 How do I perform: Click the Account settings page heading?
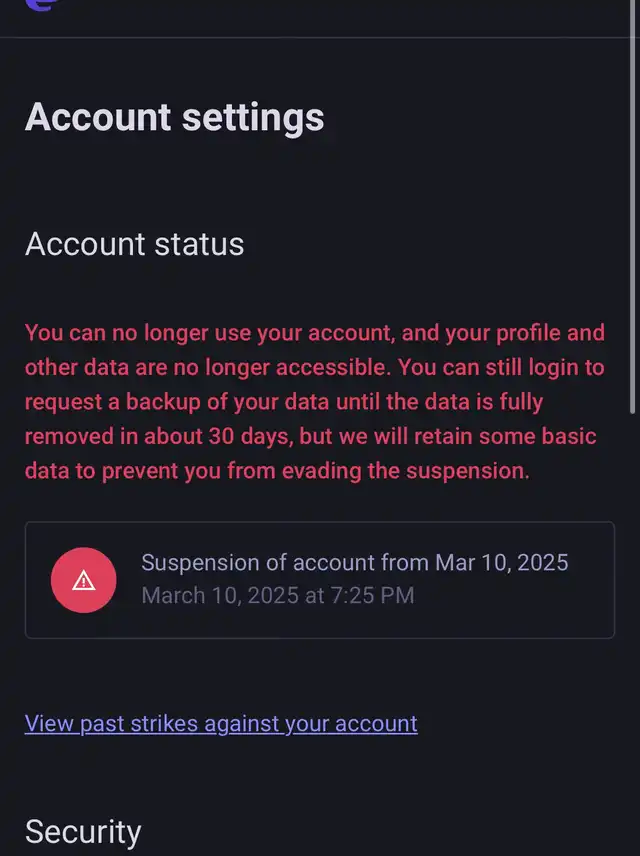tap(175, 117)
